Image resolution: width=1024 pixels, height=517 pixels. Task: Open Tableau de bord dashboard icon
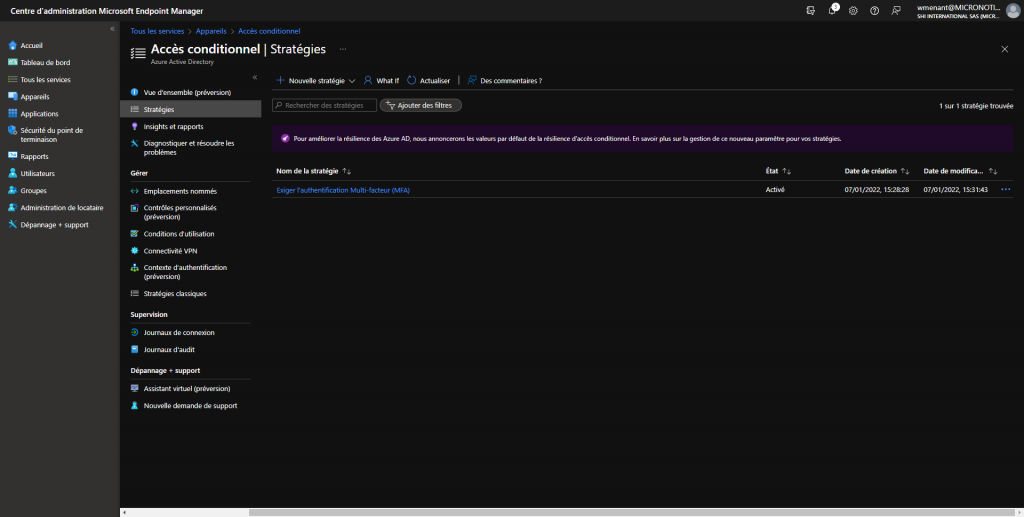[x=12, y=63]
